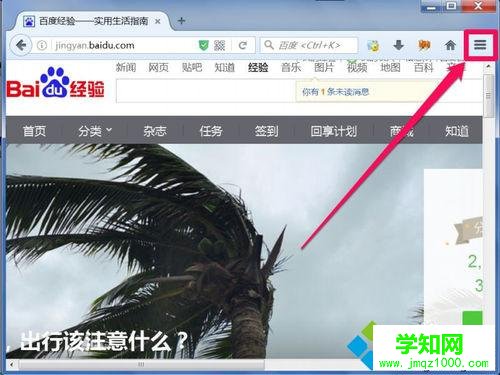The width and height of the screenshot is (500, 375).
Task: Open the 网页 link
Action: point(158,67)
